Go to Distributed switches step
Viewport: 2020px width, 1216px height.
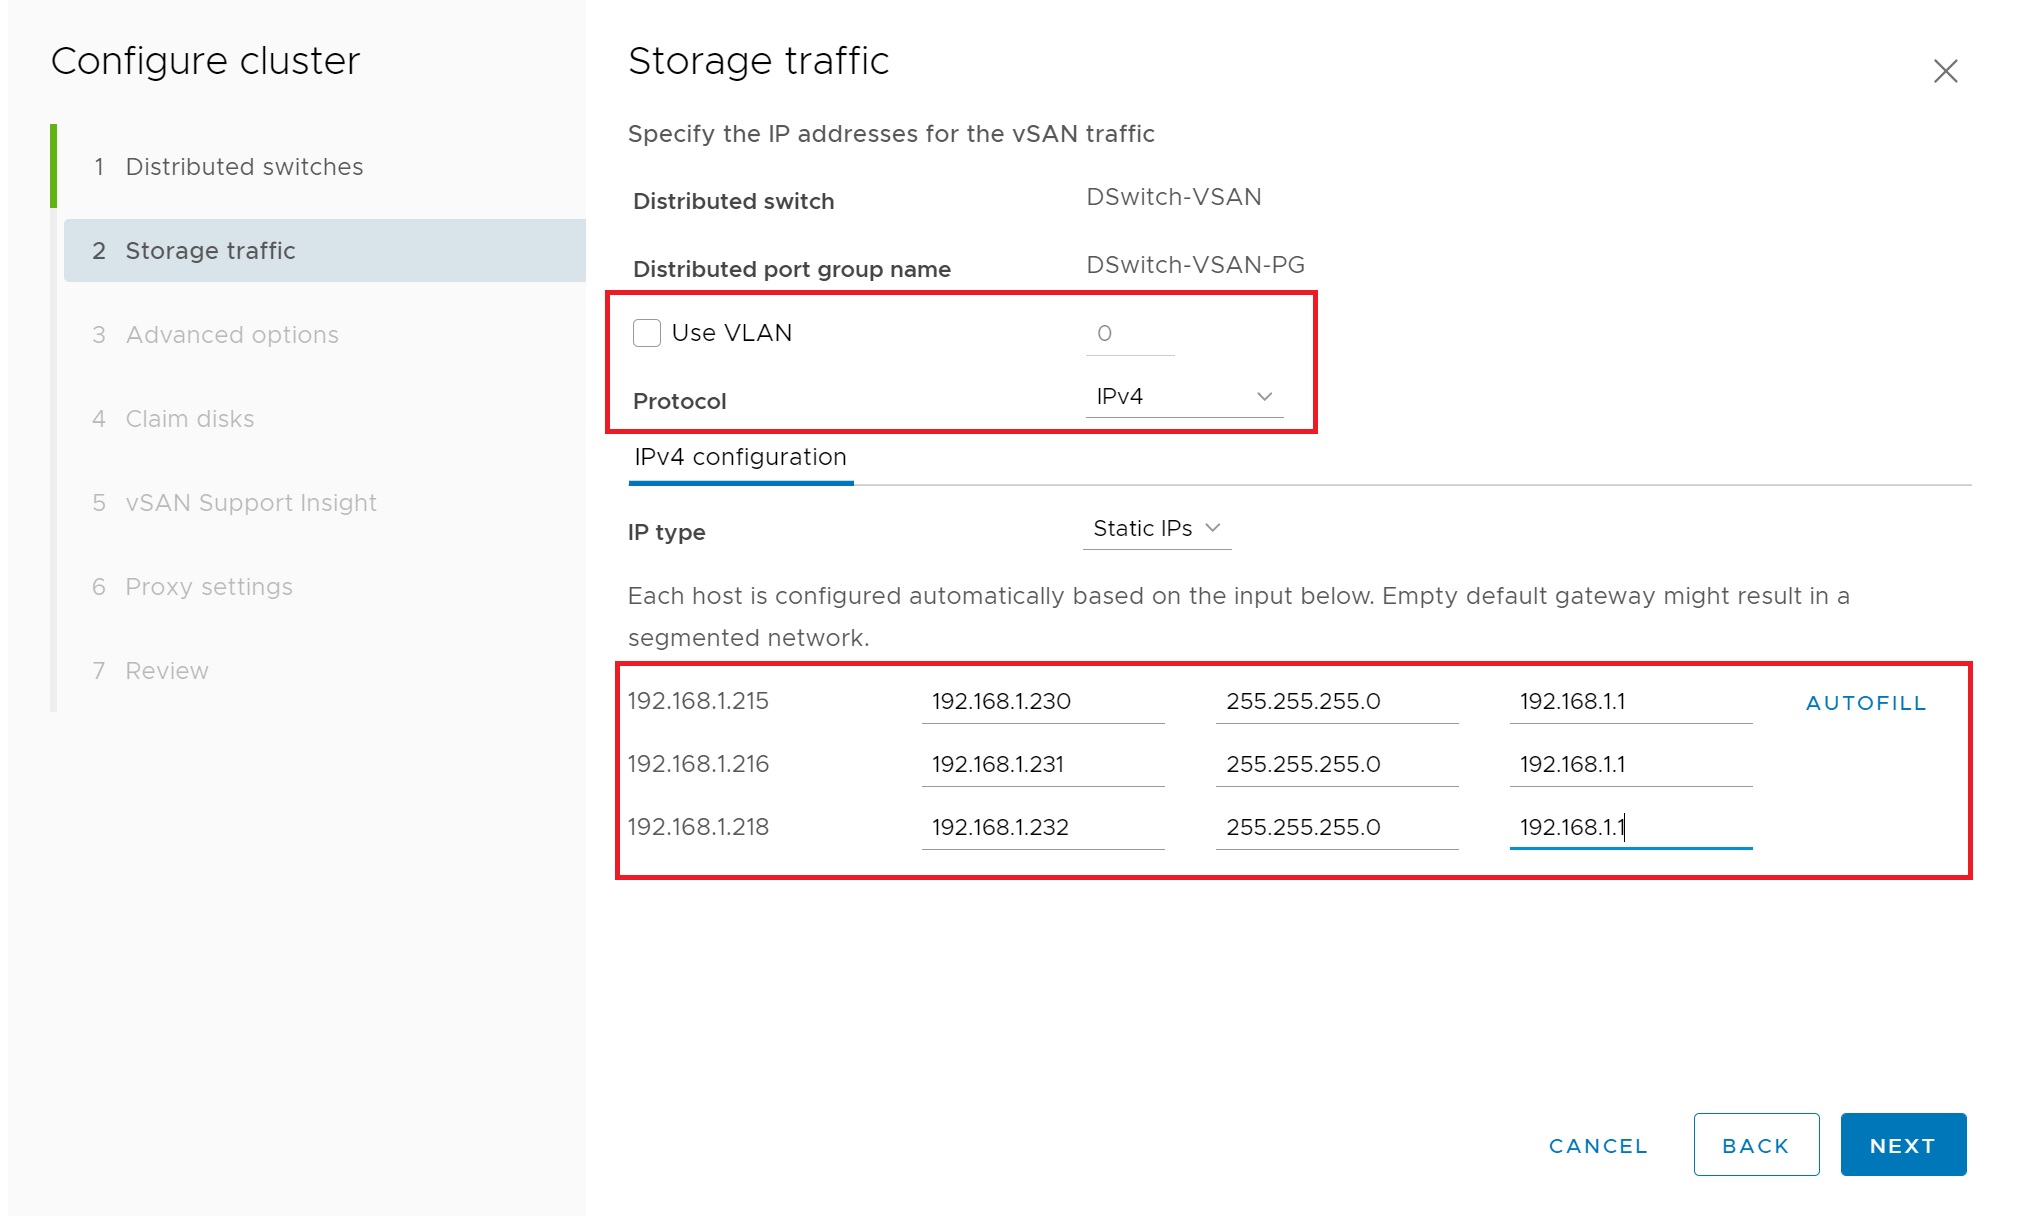pyautogui.click(x=244, y=167)
